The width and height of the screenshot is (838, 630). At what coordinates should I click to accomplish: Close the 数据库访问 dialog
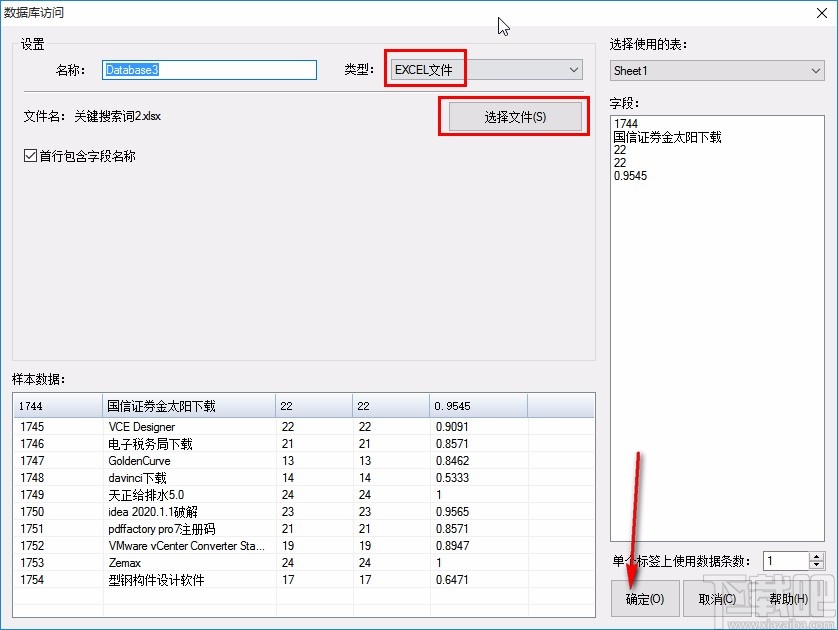tap(822, 13)
